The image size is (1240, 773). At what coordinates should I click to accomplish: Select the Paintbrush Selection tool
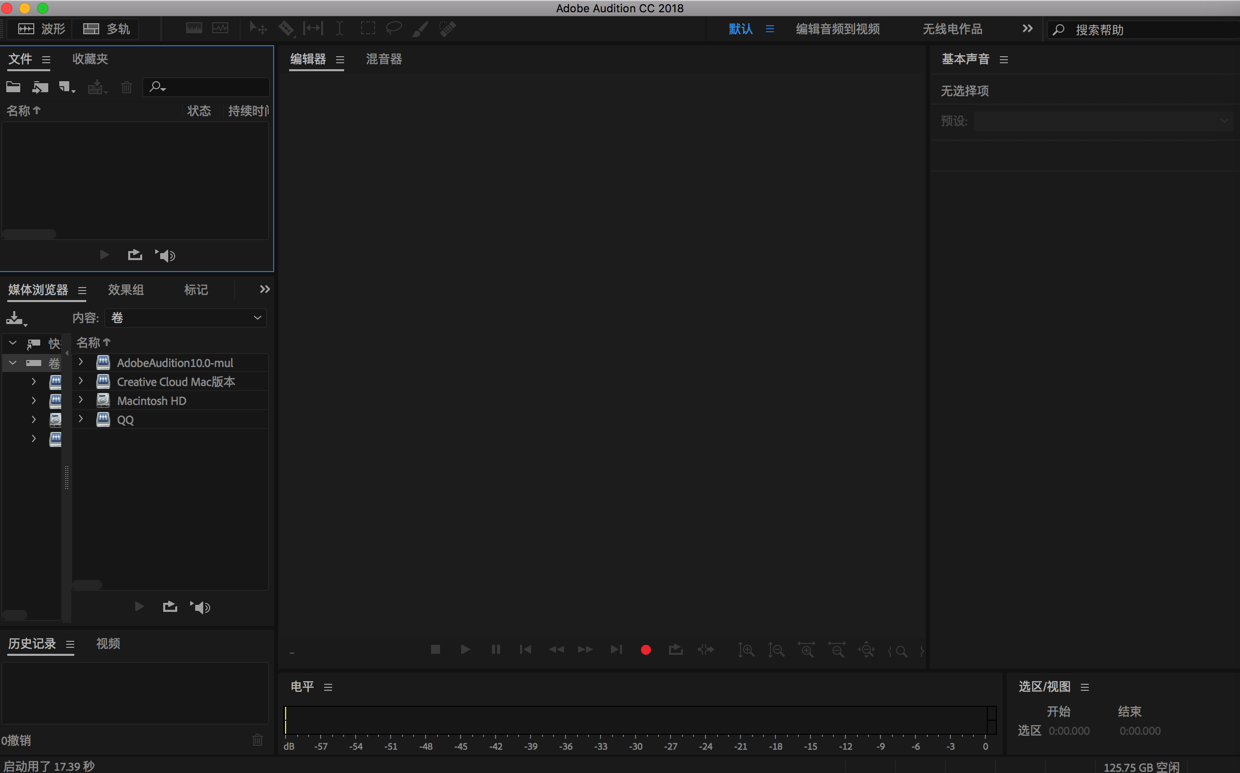420,29
